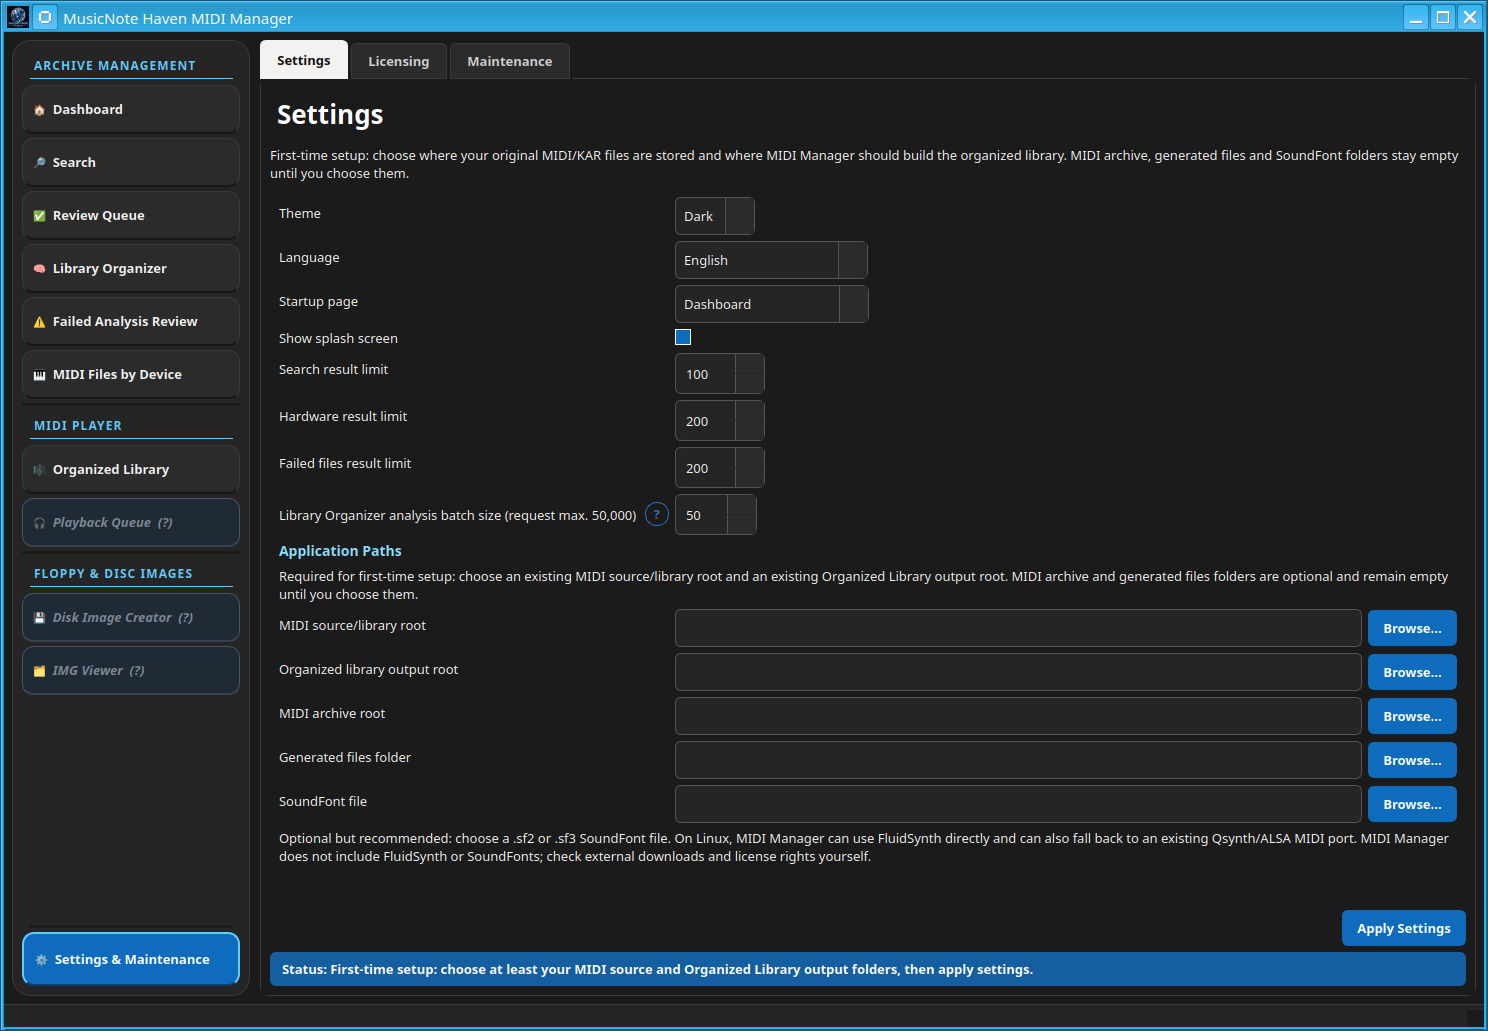Browse for SoundFont file
Viewport: 1488px width, 1031px height.
(1412, 804)
